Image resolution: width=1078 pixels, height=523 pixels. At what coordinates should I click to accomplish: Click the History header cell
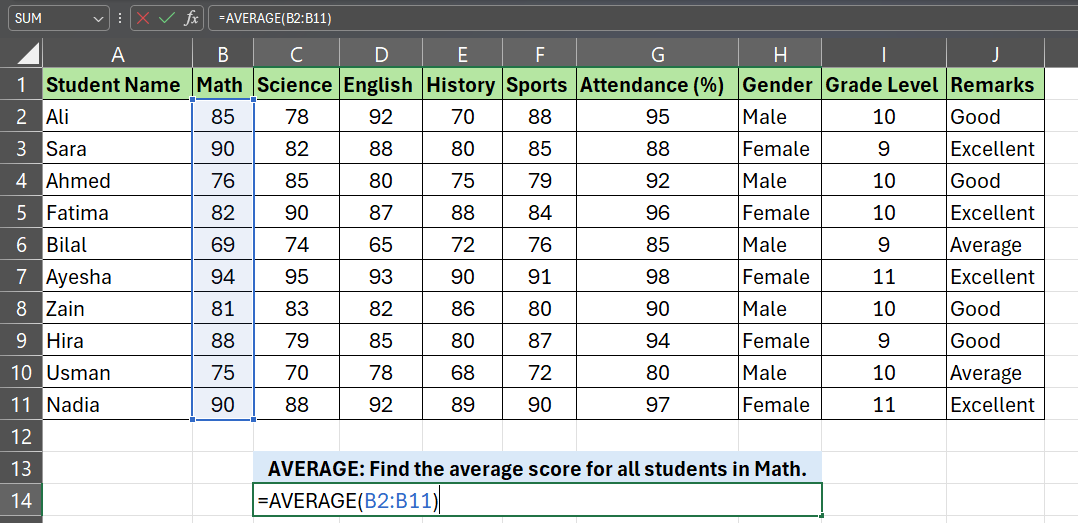(x=463, y=85)
